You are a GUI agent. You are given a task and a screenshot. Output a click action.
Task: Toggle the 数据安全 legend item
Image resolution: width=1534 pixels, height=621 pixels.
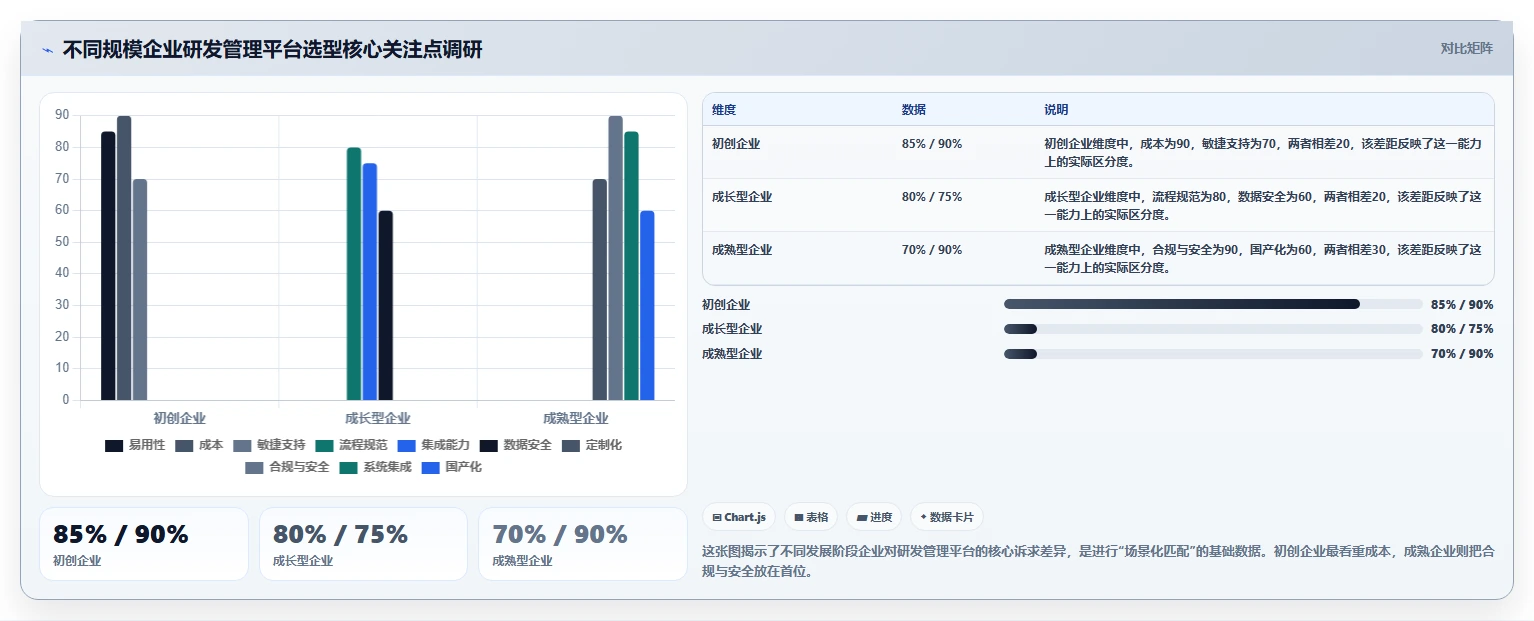[515, 445]
